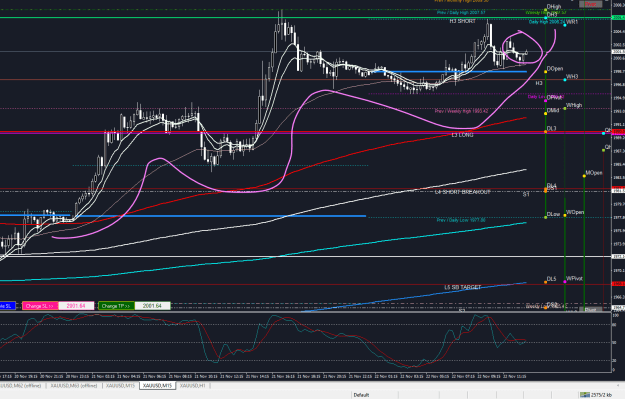Viewport: 625px width, 399px height.
Task: Click the Prev / Weekly High 1993.42 label
Action: point(461,111)
